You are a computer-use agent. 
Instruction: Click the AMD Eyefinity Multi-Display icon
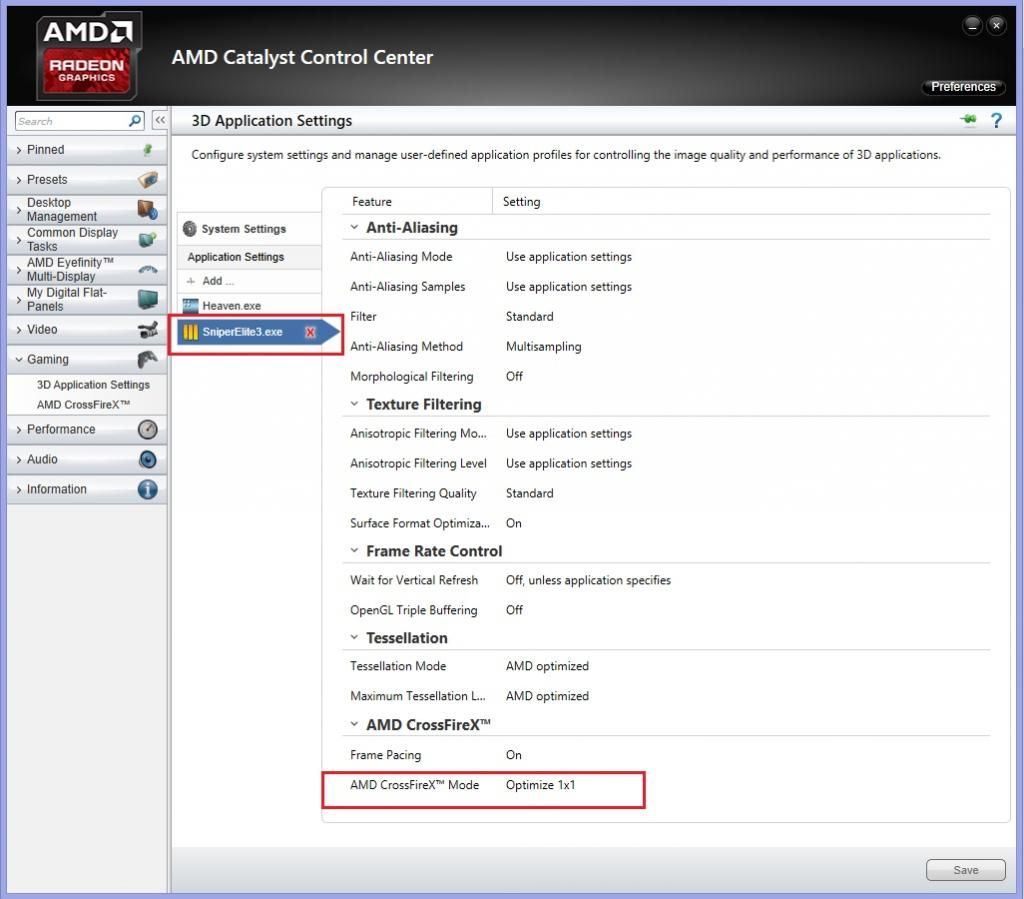pyautogui.click(x=148, y=269)
